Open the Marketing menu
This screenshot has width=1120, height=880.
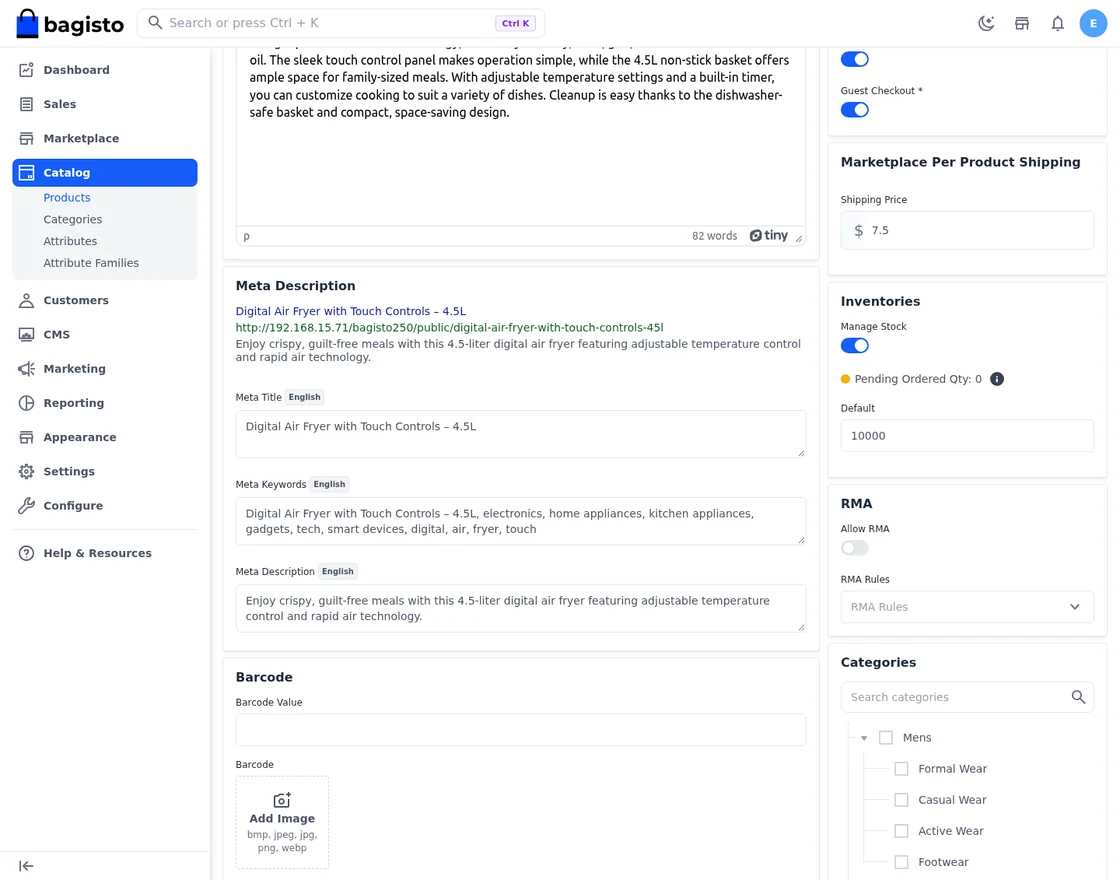click(x=105, y=369)
